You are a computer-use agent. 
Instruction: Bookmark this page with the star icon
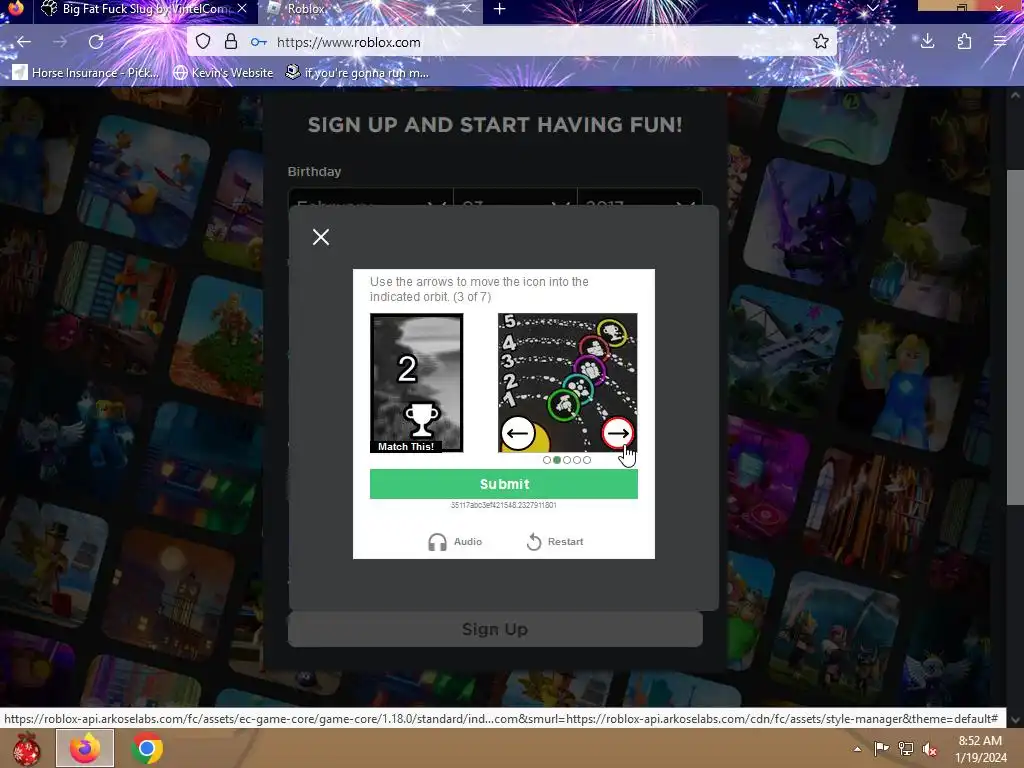click(821, 42)
